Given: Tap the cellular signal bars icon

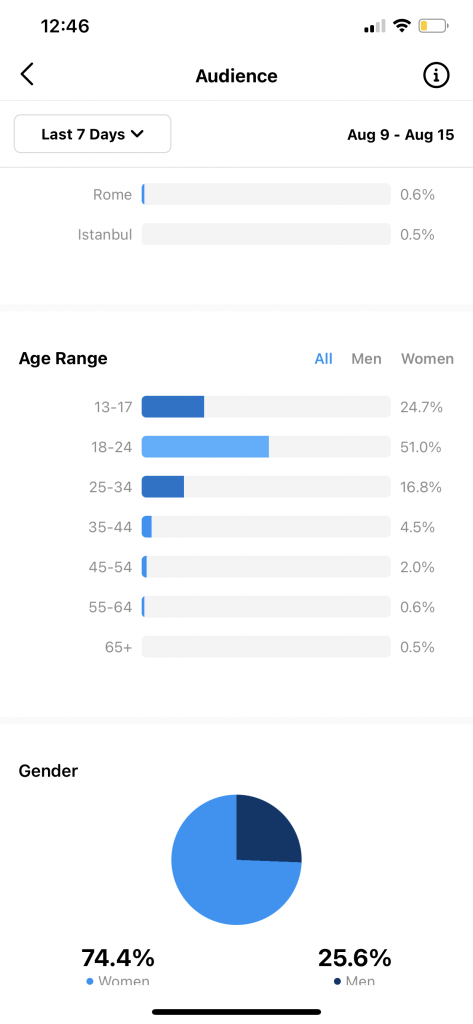Looking at the screenshot, I should click(375, 27).
